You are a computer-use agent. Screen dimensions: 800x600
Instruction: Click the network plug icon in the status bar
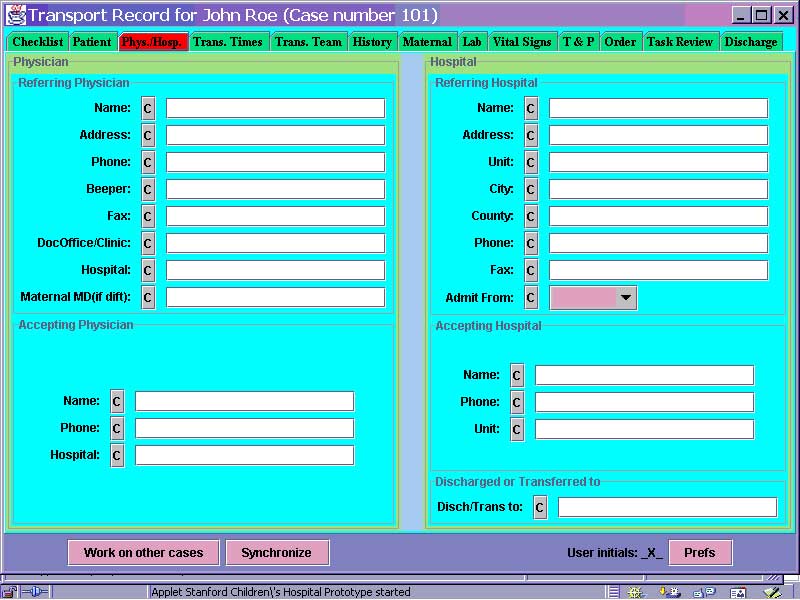click(x=34, y=592)
